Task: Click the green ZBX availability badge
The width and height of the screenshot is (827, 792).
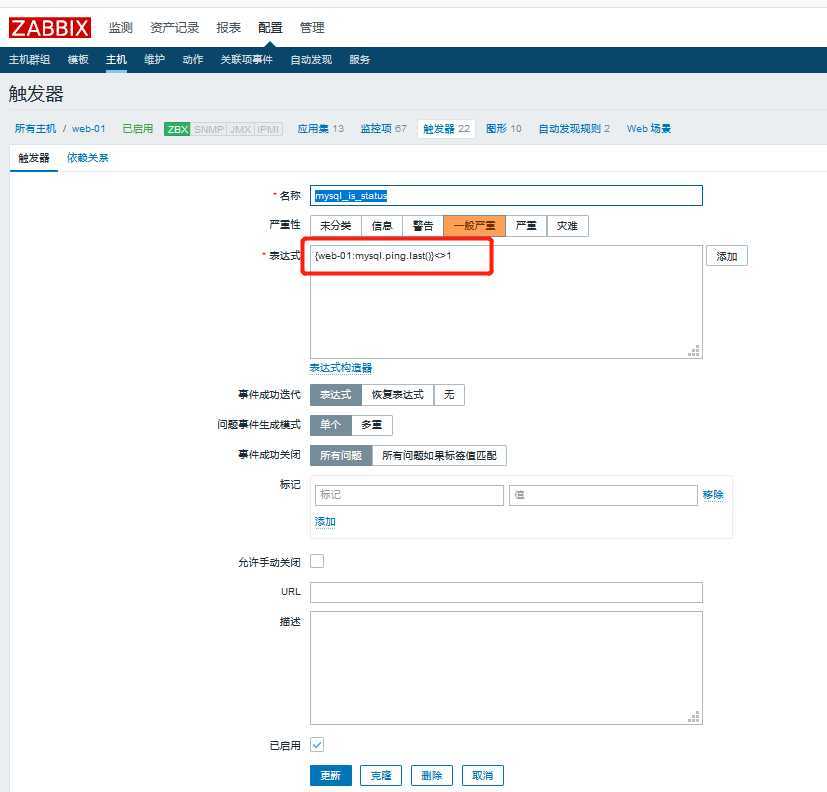Action: (177, 129)
